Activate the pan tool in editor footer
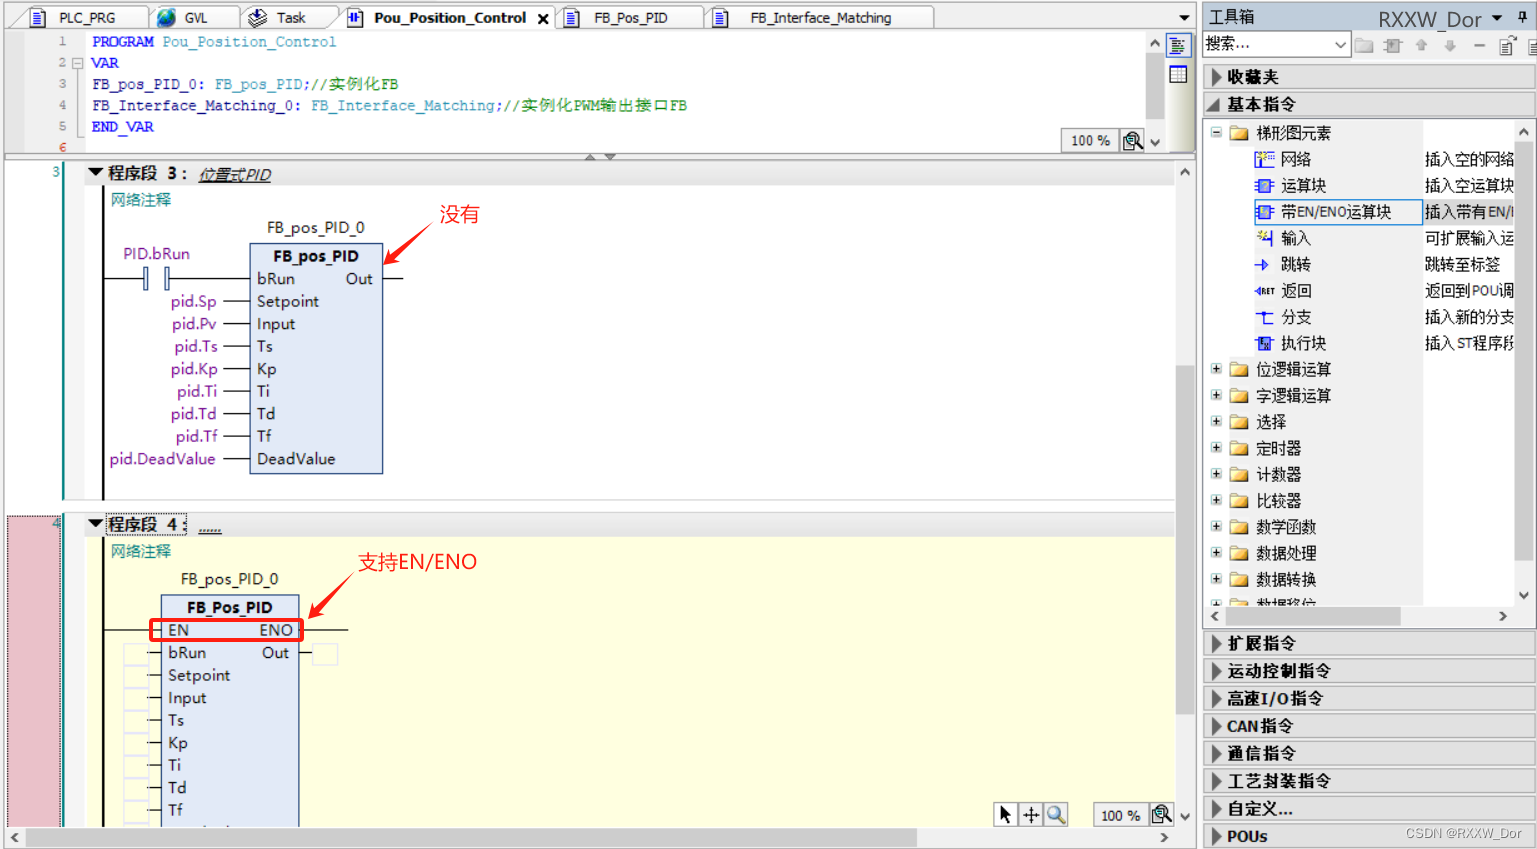This screenshot has width=1537, height=849. click(1031, 815)
